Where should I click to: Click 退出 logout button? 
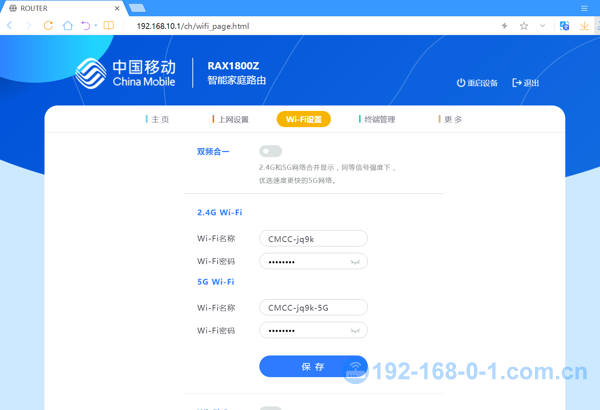[x=525, y=83]
